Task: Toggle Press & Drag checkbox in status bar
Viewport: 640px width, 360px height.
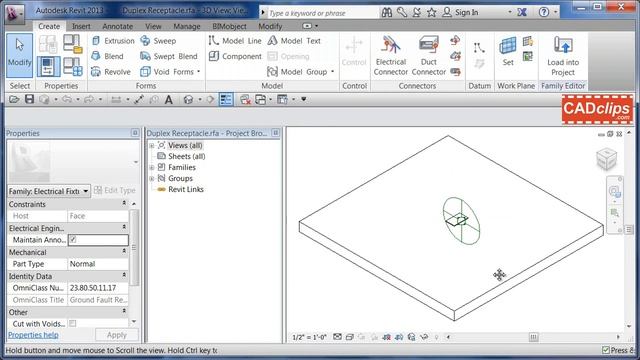Action: coord(606,350)
